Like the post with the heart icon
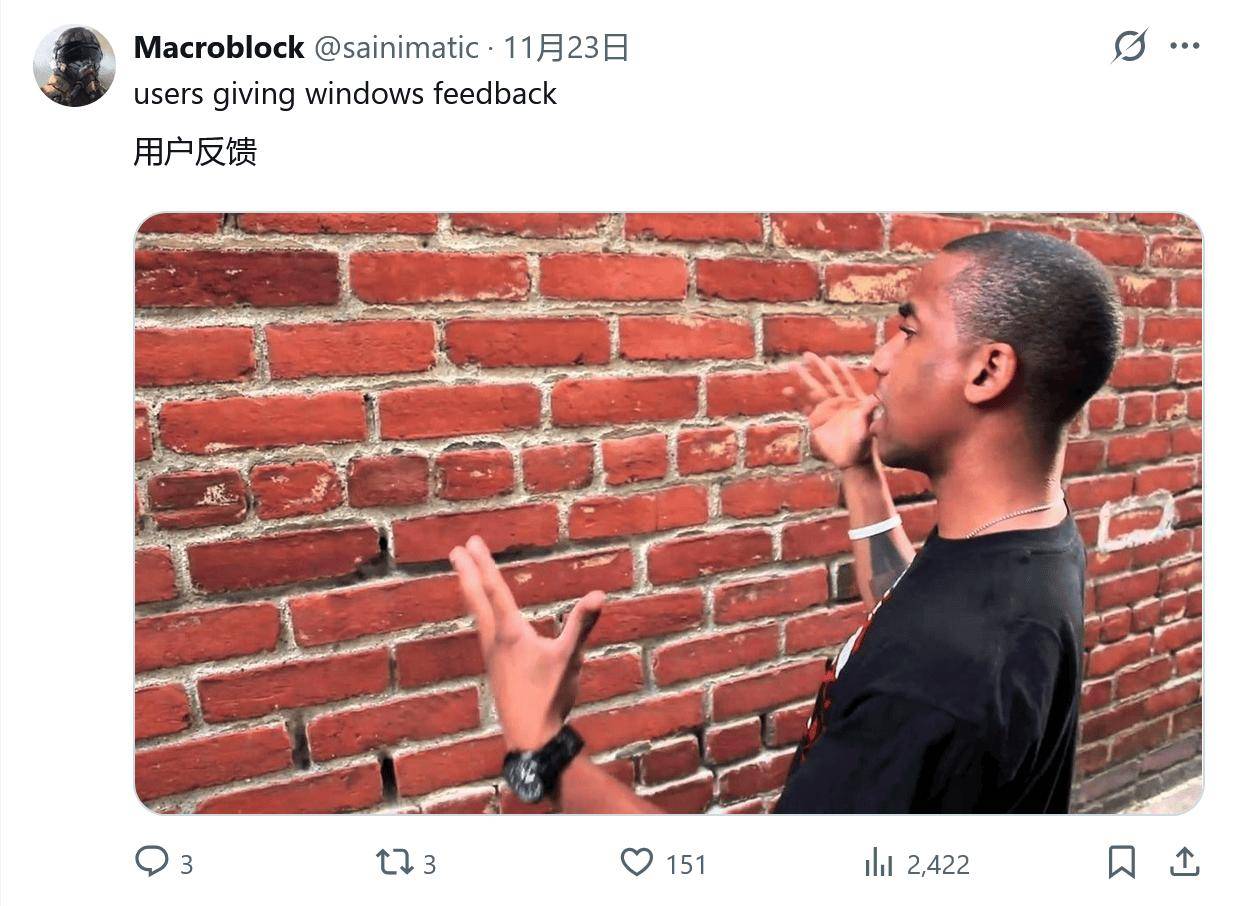The width and height of the screenshot is (1237, 906). [636, 862]
